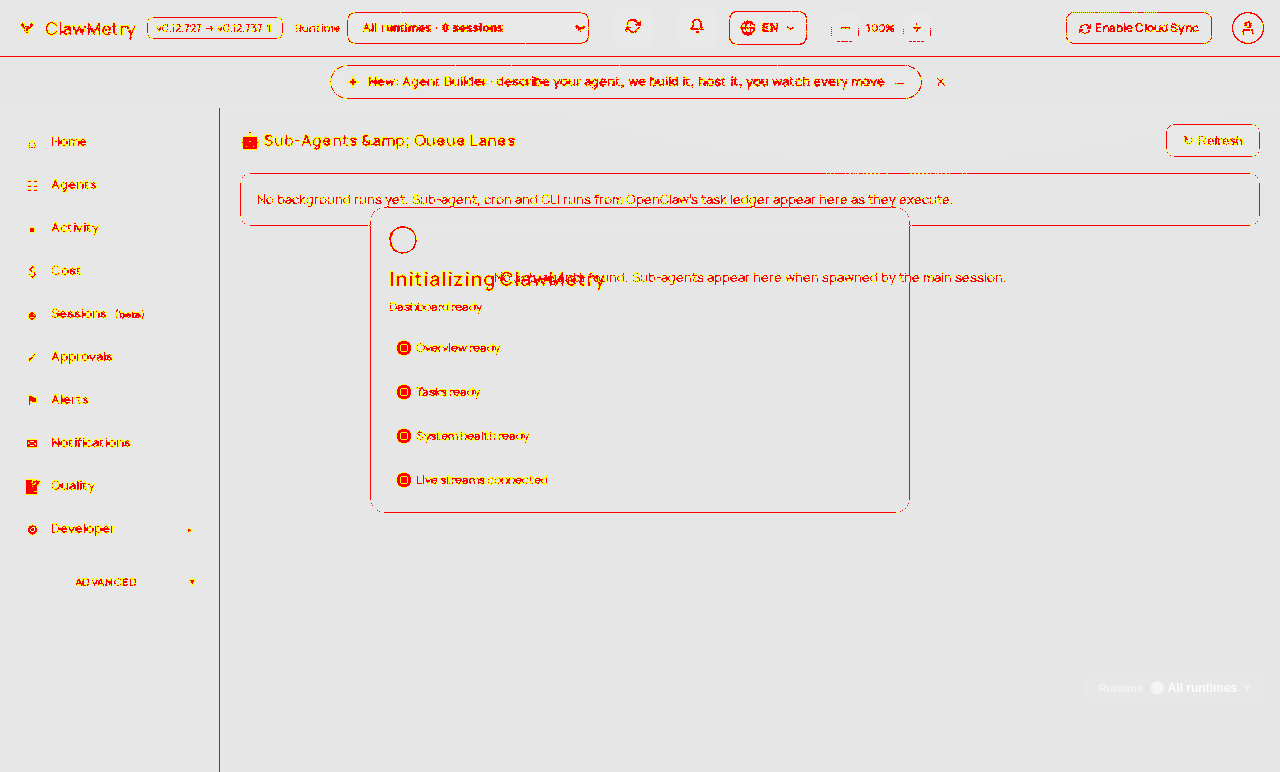Viewport: 1280px width, 772px height.
Task: Click the "System health ready" checklist row
Action: [639, 436]
